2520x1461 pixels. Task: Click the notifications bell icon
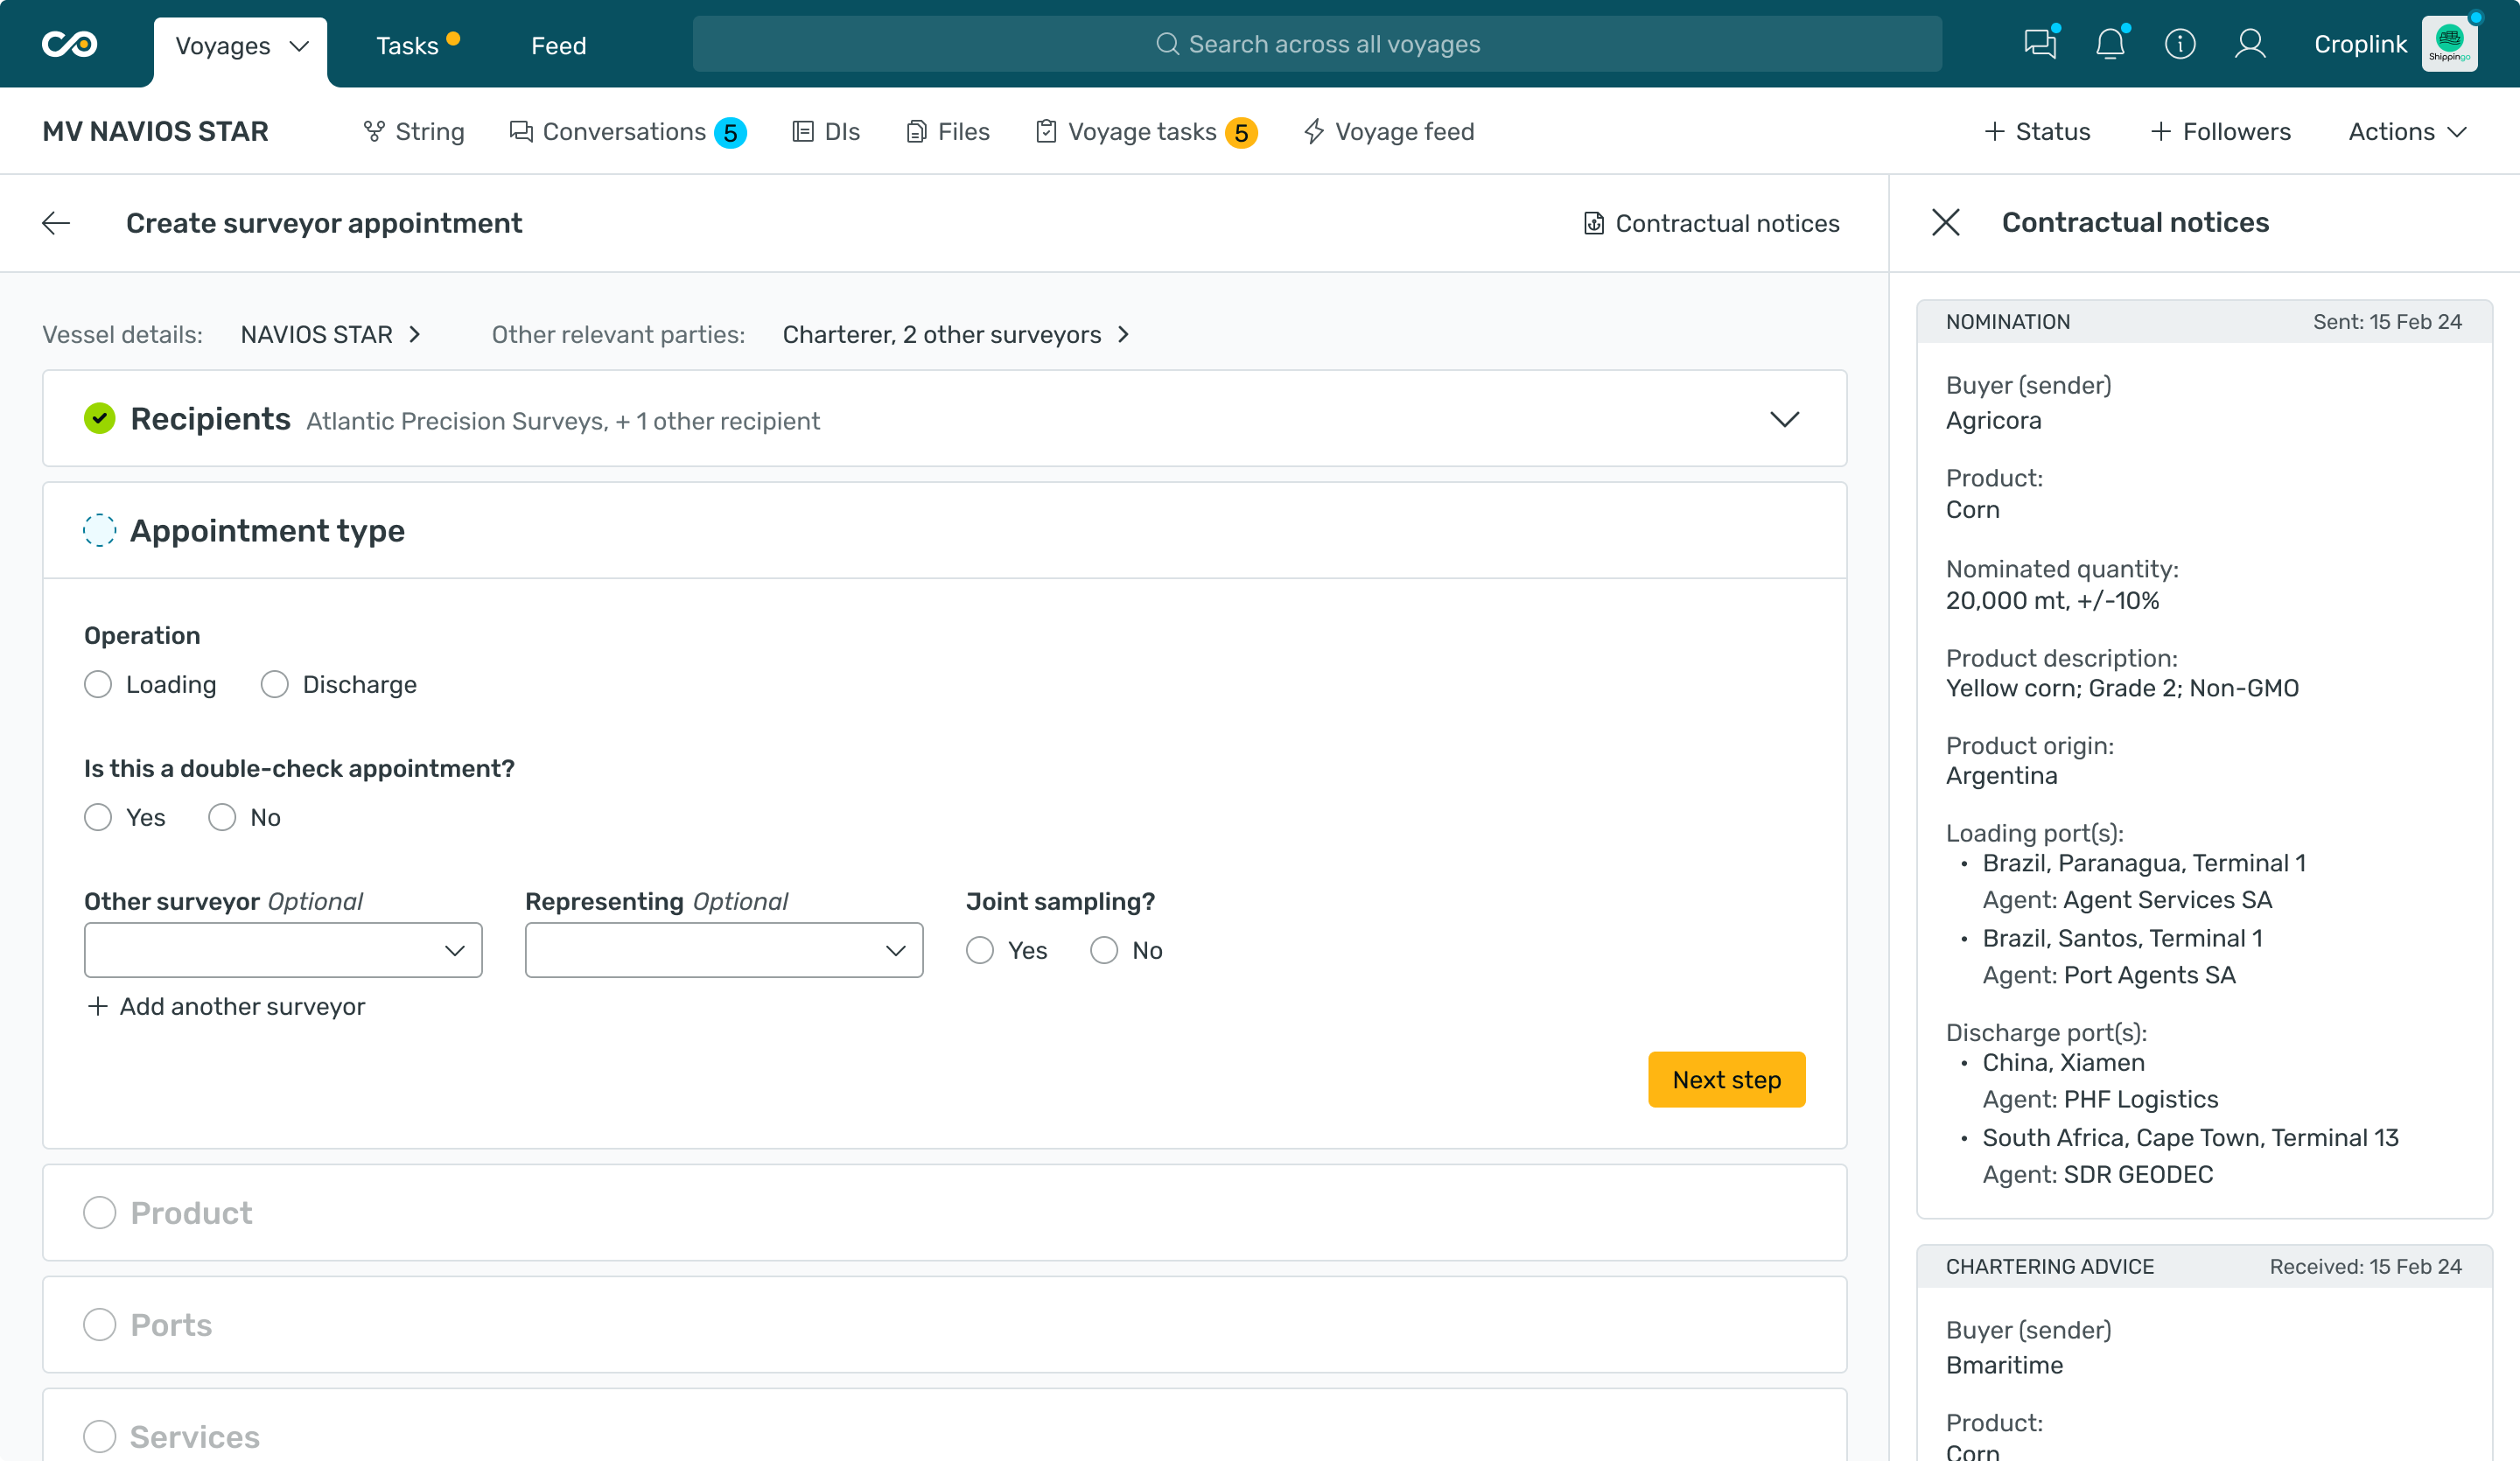[x=2109, y=44]
